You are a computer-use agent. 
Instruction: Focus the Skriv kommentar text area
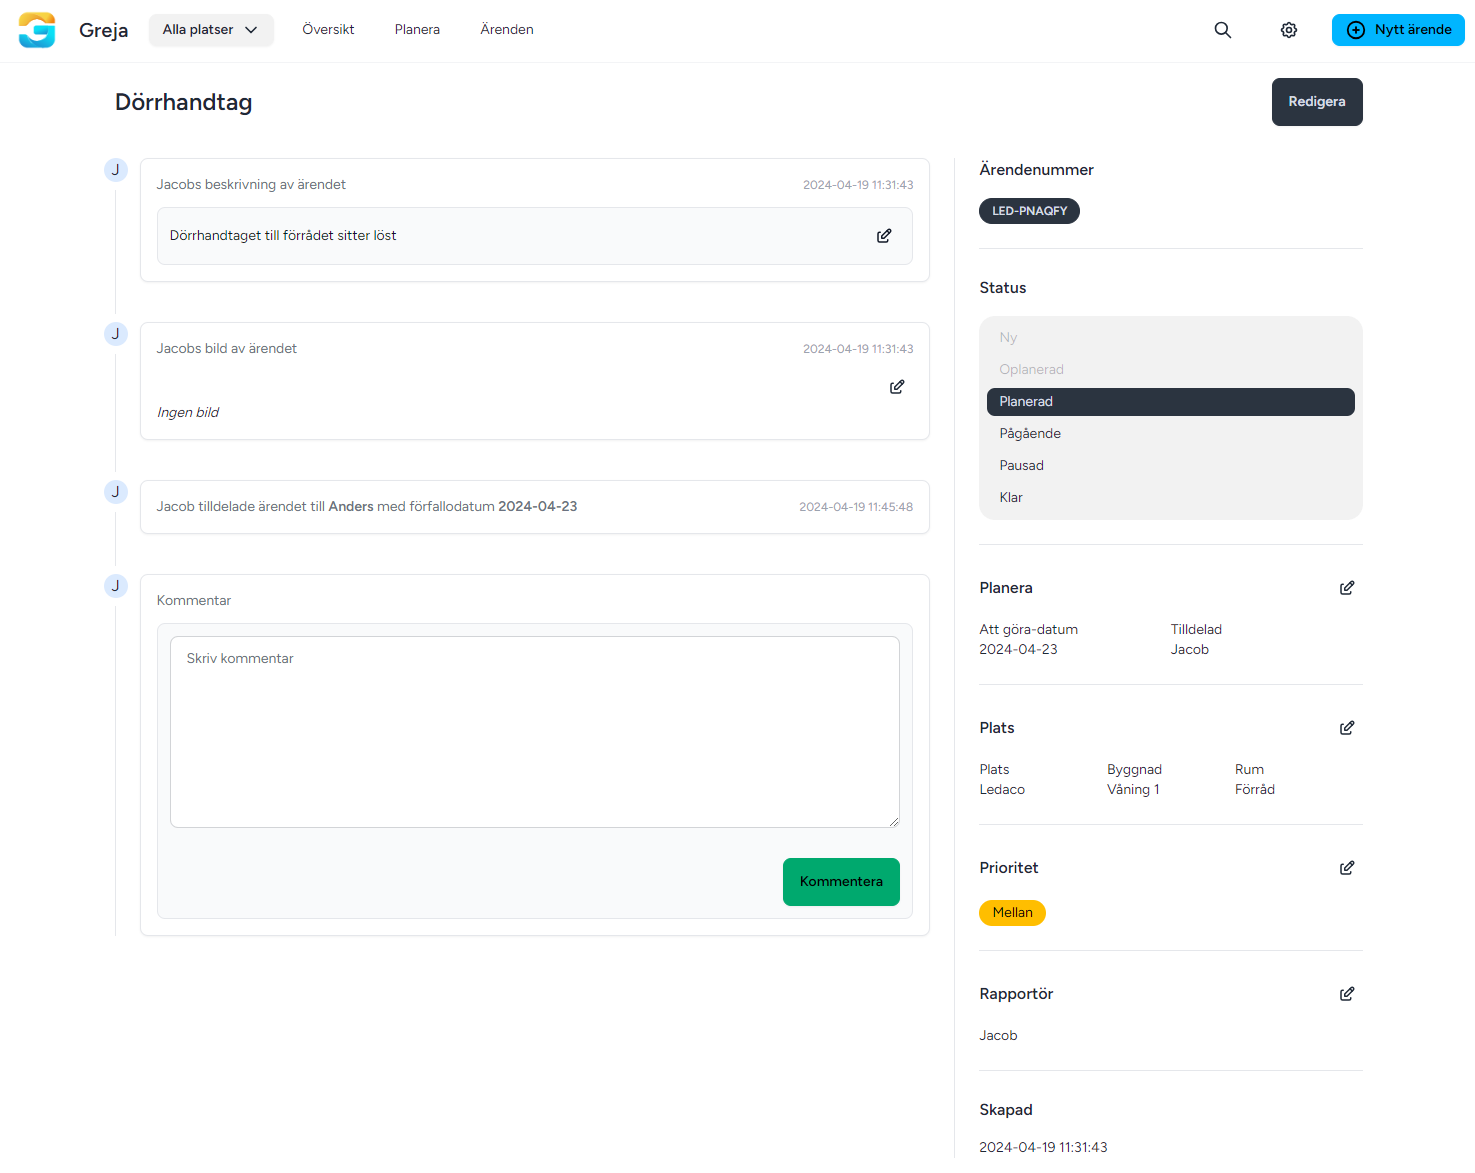point(534,732)
